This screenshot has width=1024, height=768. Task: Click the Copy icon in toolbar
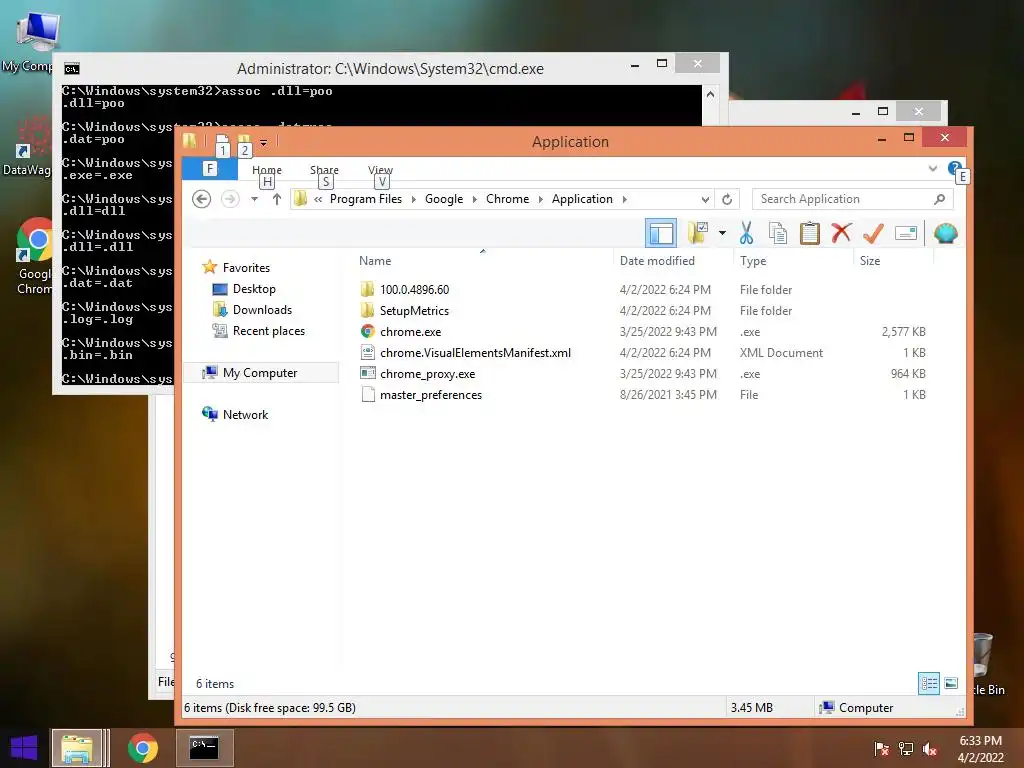click(777, 233)
